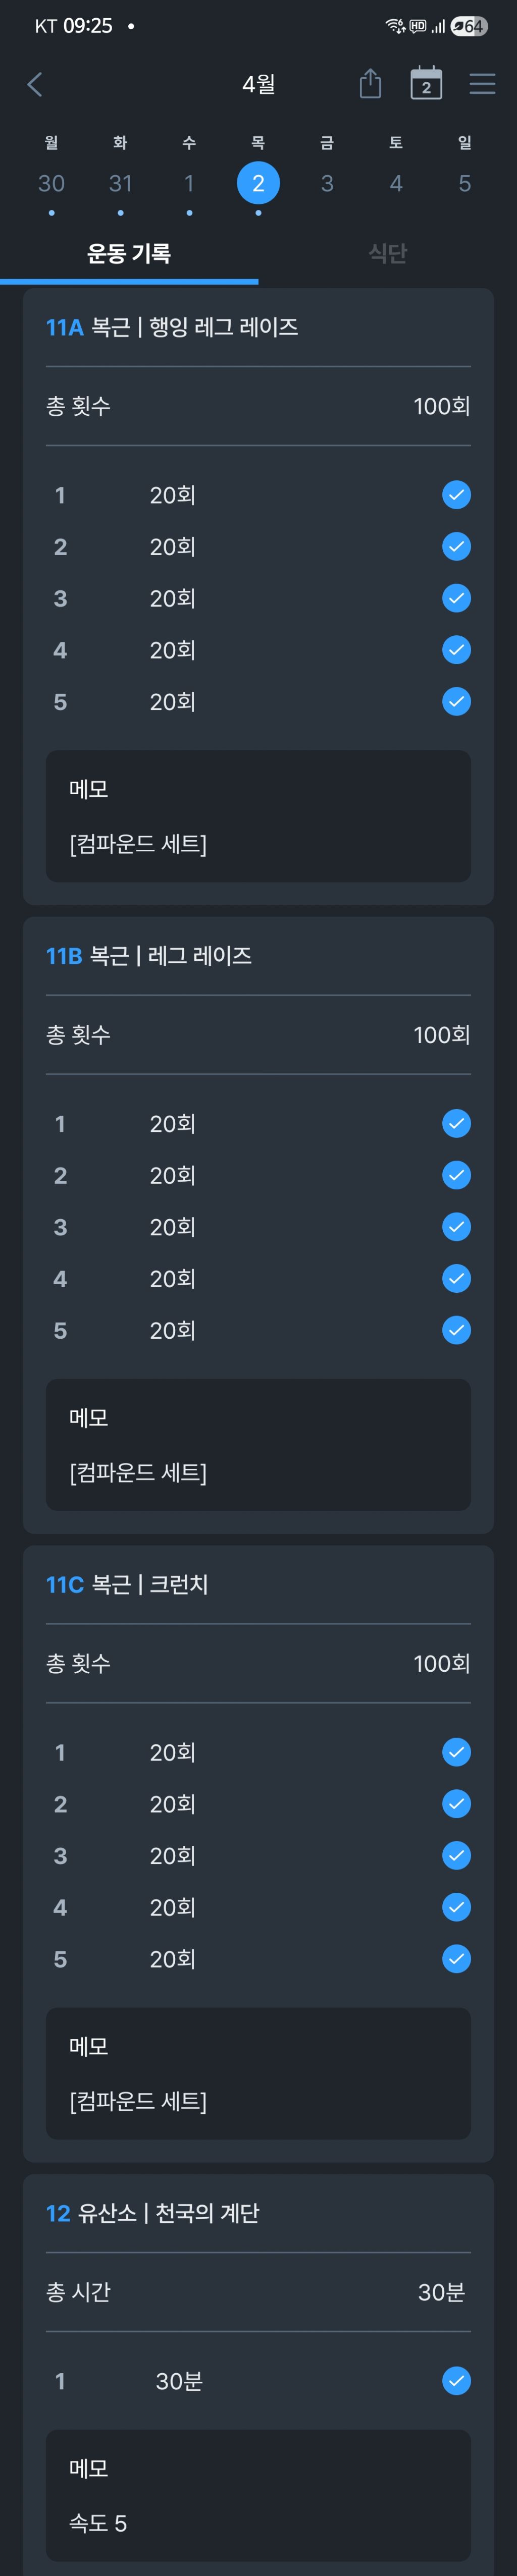Tap the highlighted date 2 circle
The height and width of the screenshot is (2576, 517).
(258, 184)
